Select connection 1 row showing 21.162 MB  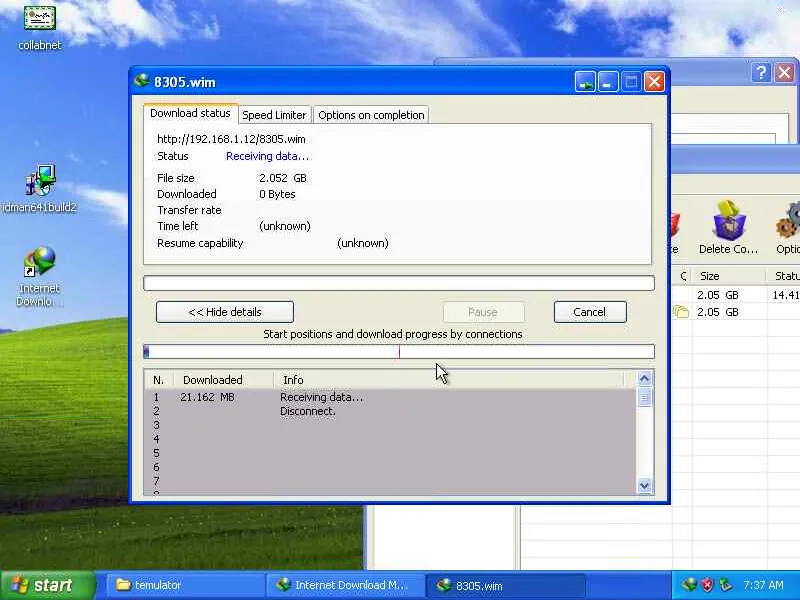click(x=390, y=397)
